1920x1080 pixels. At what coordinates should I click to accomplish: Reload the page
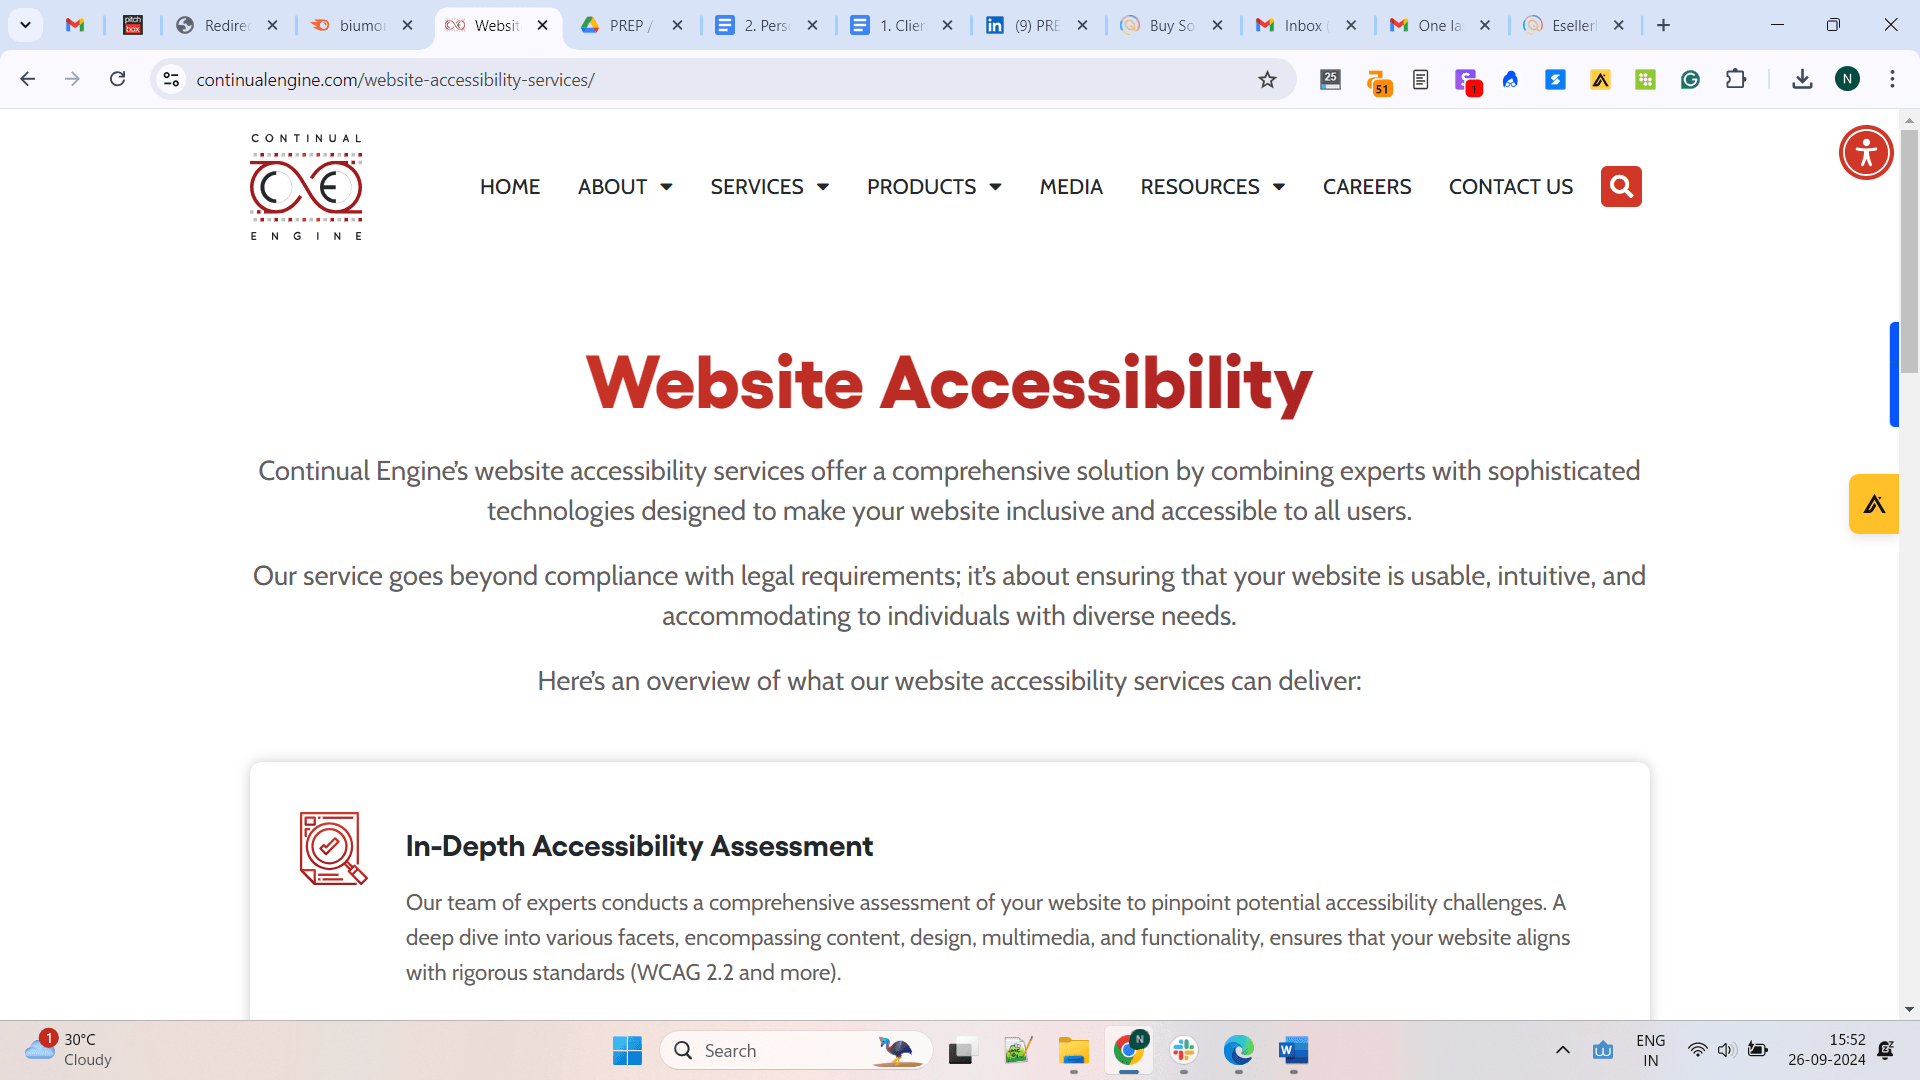pyautogui.click(x=117, y=79)
